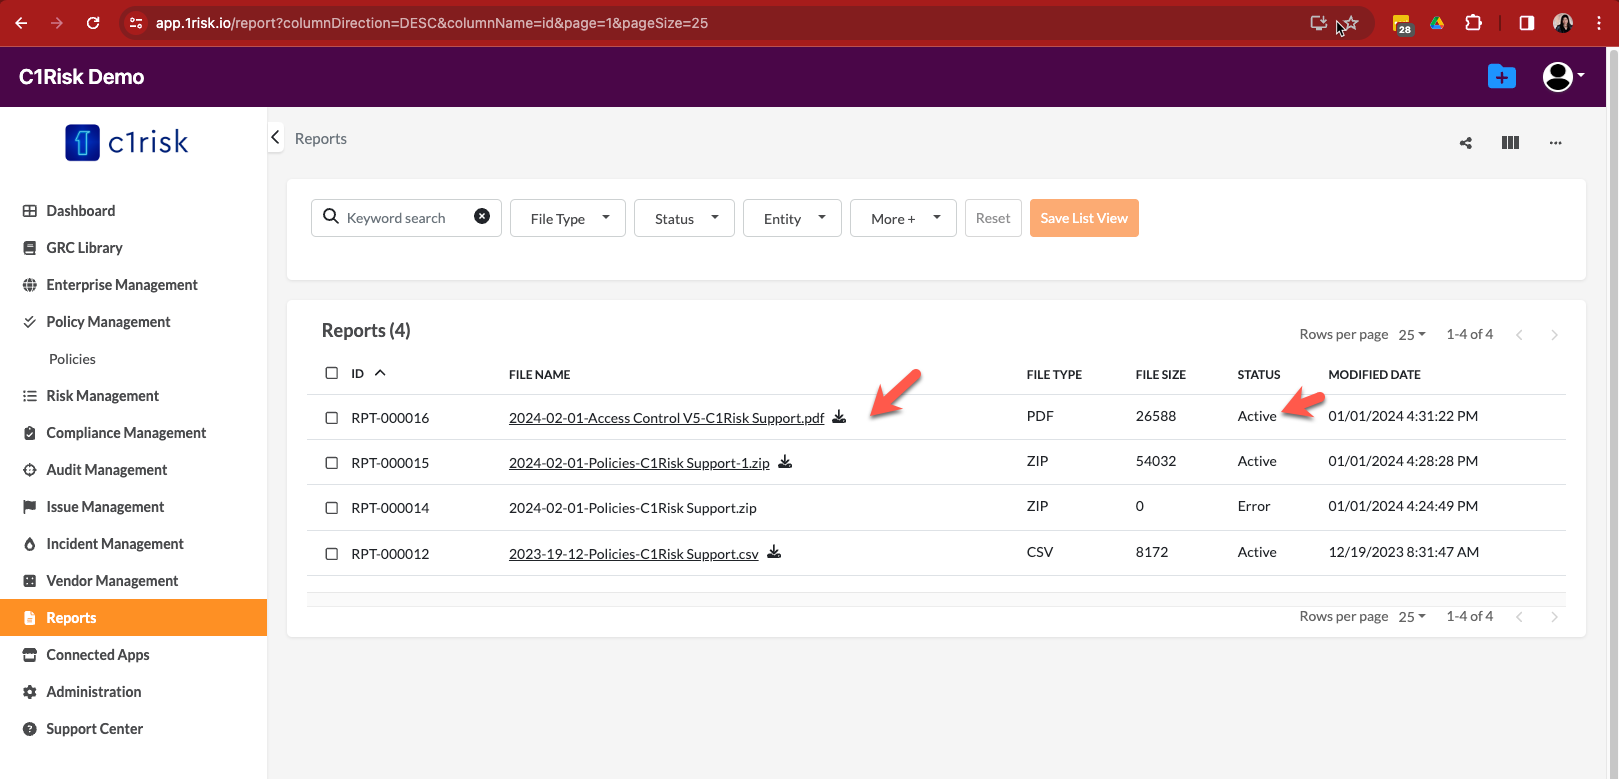Click the browser address bar URL

coord(432,23)
